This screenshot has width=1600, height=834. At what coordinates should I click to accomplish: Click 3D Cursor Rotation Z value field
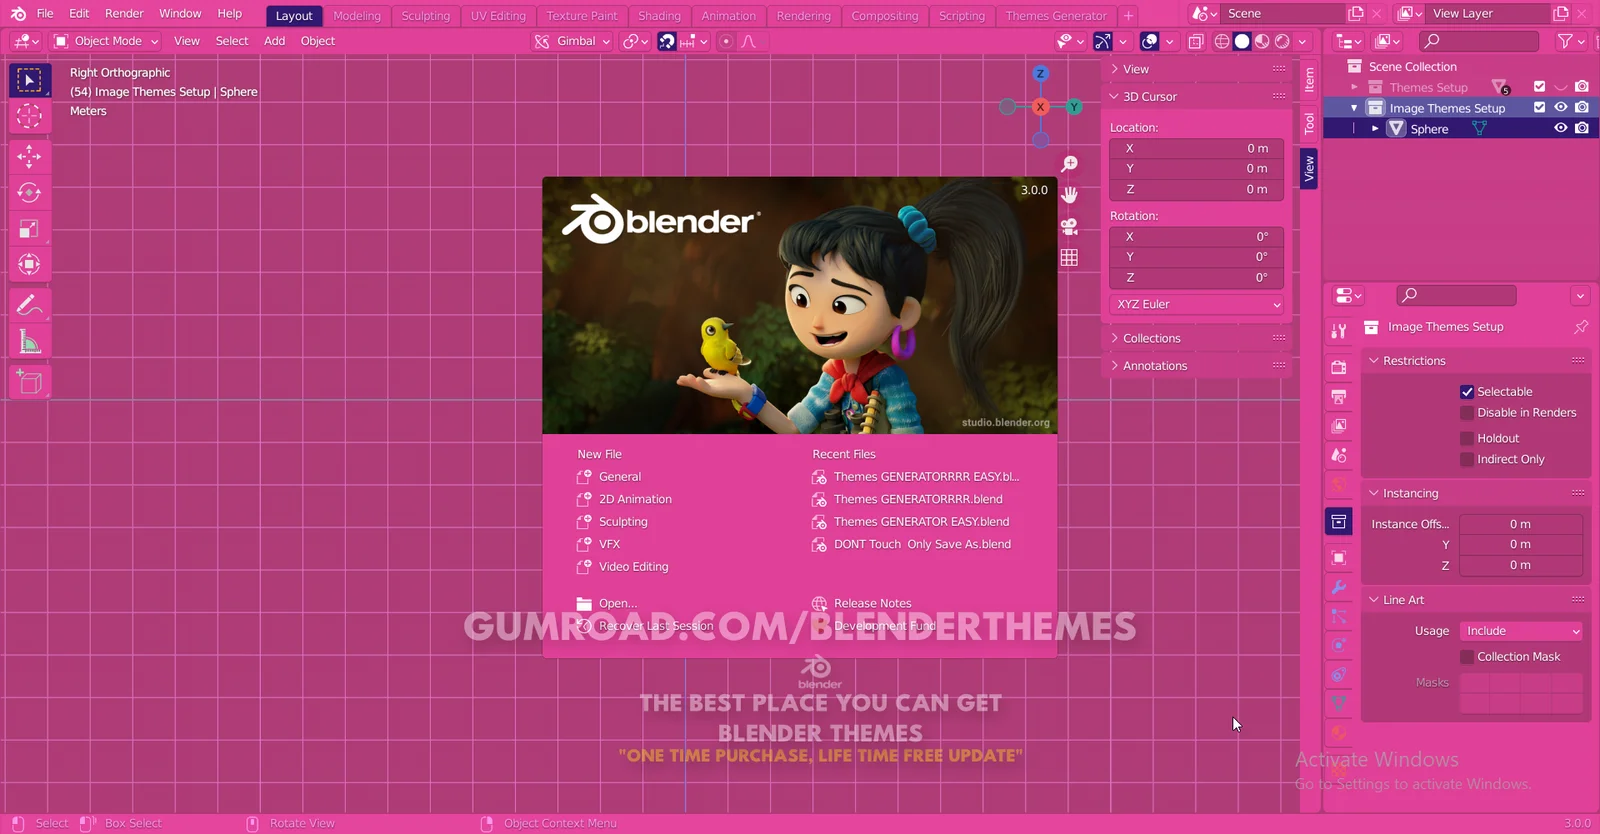(1196, 278)
